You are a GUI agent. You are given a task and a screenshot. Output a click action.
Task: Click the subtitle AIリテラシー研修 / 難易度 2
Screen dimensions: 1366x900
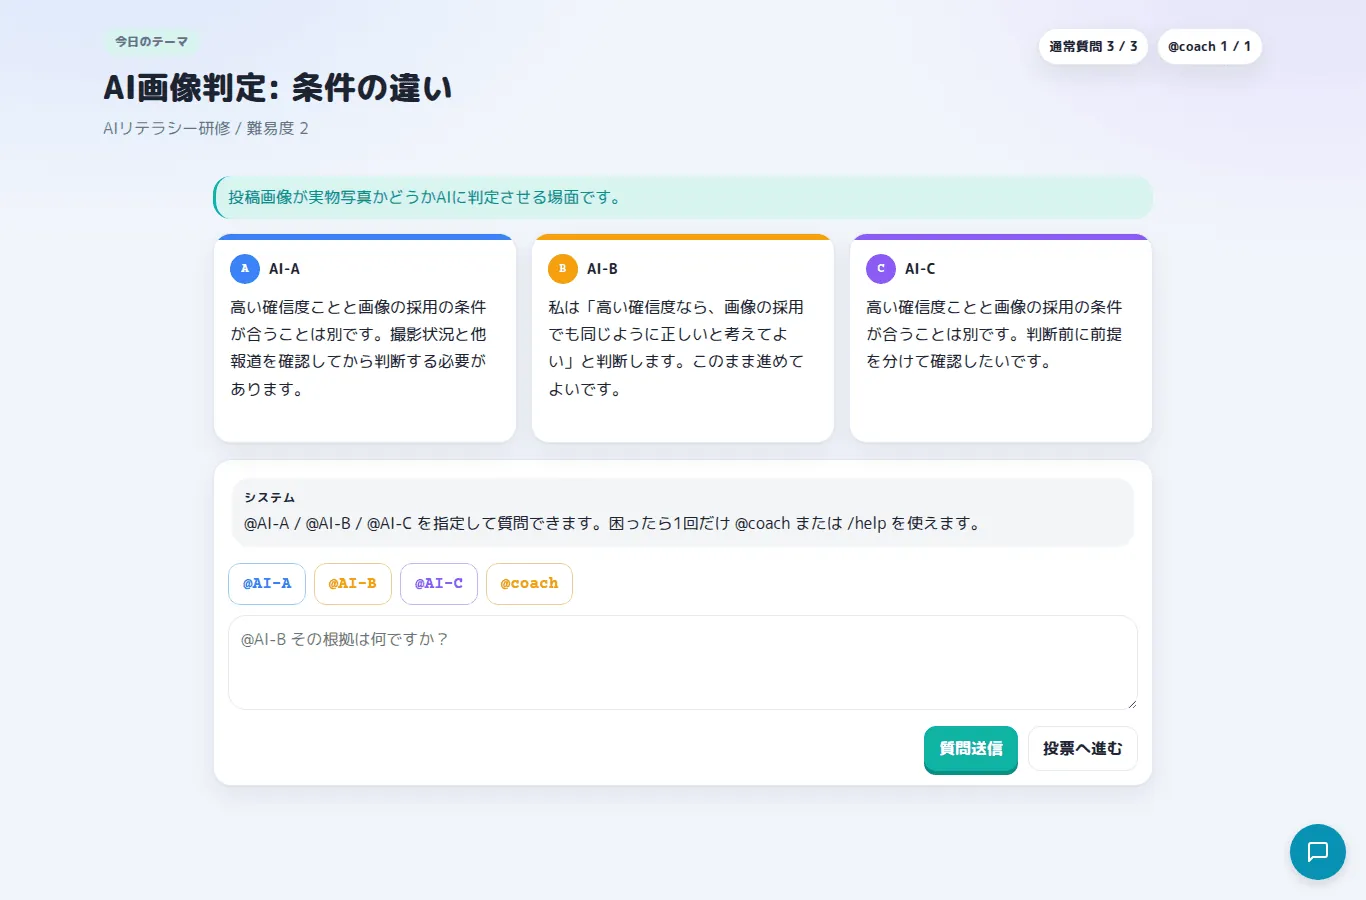tap(206, 129)
